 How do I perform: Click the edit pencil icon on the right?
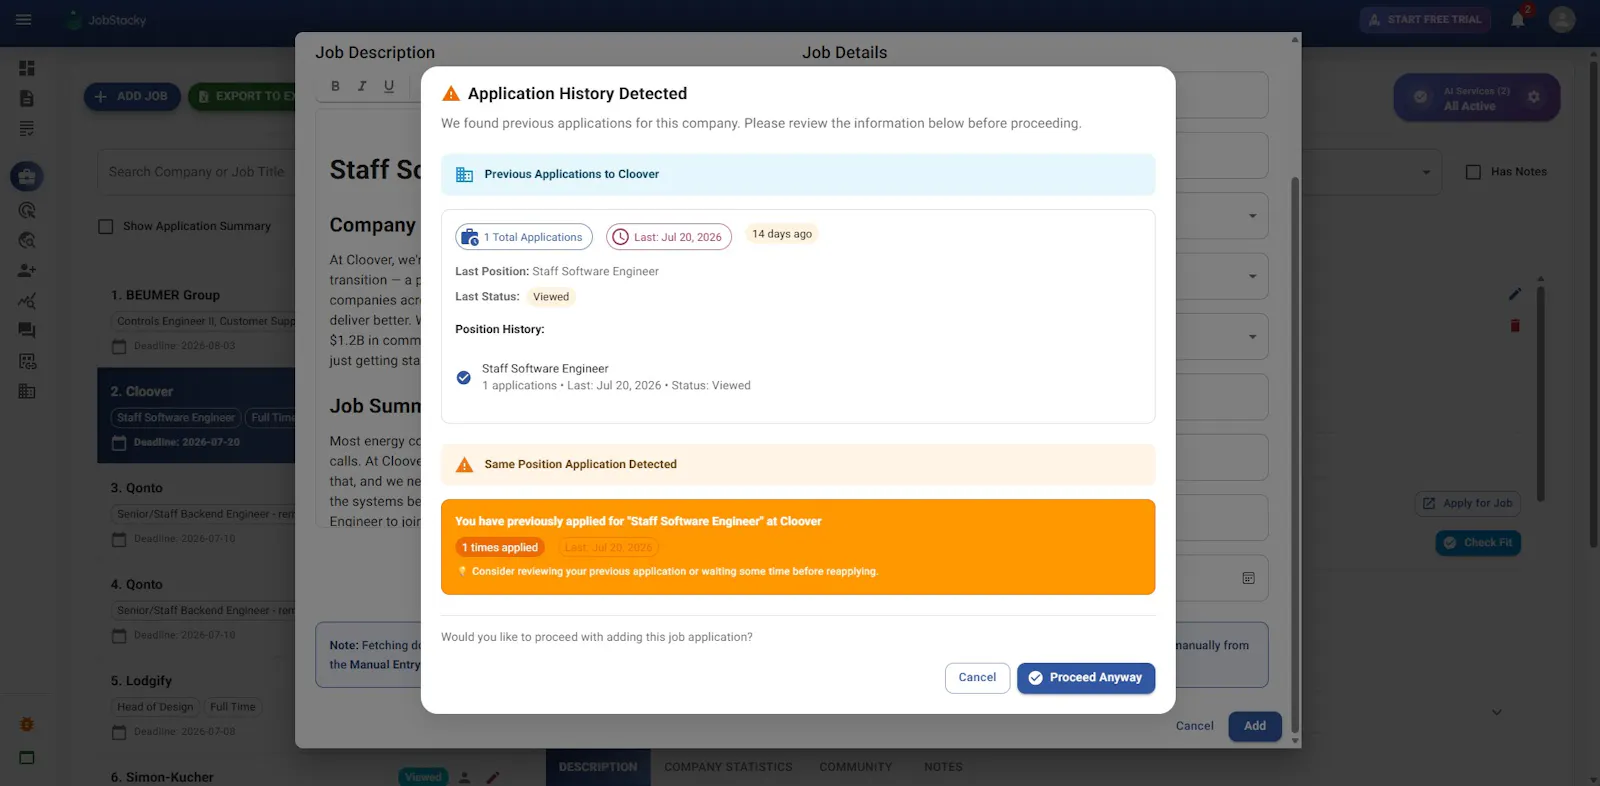[x=1515, y=294]
